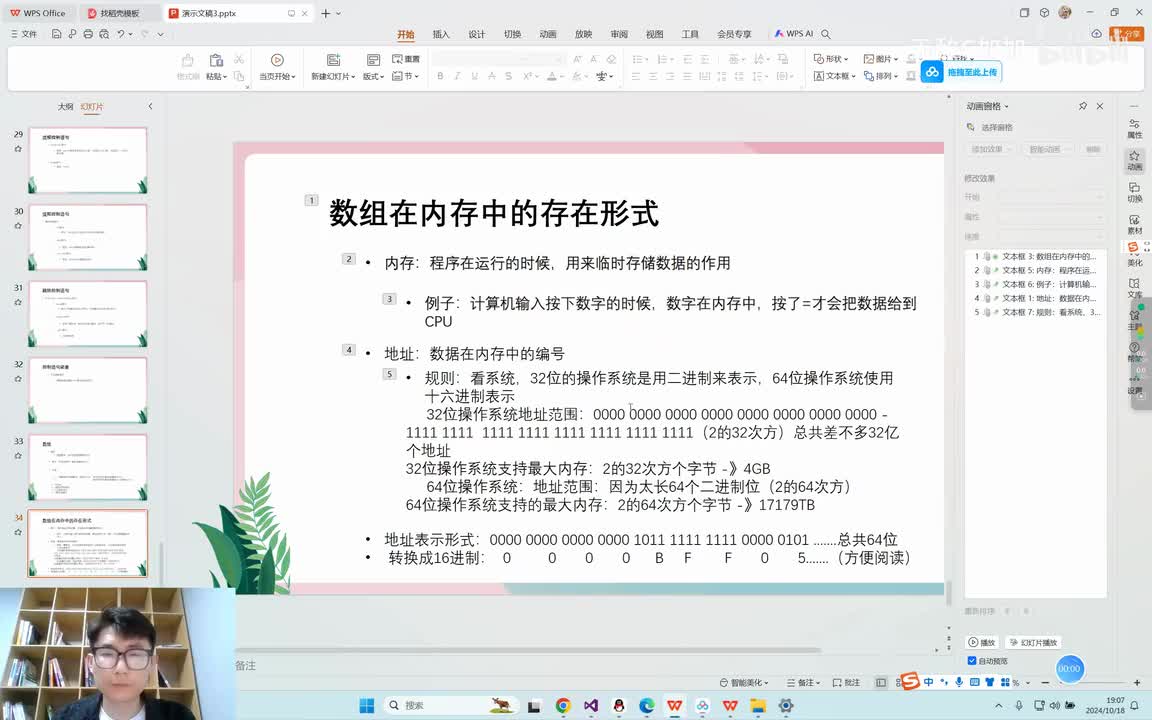Click the 当页开始 play icon
Image resolution: width=1152 pixels, height=720 pixels.
[277, 60]
